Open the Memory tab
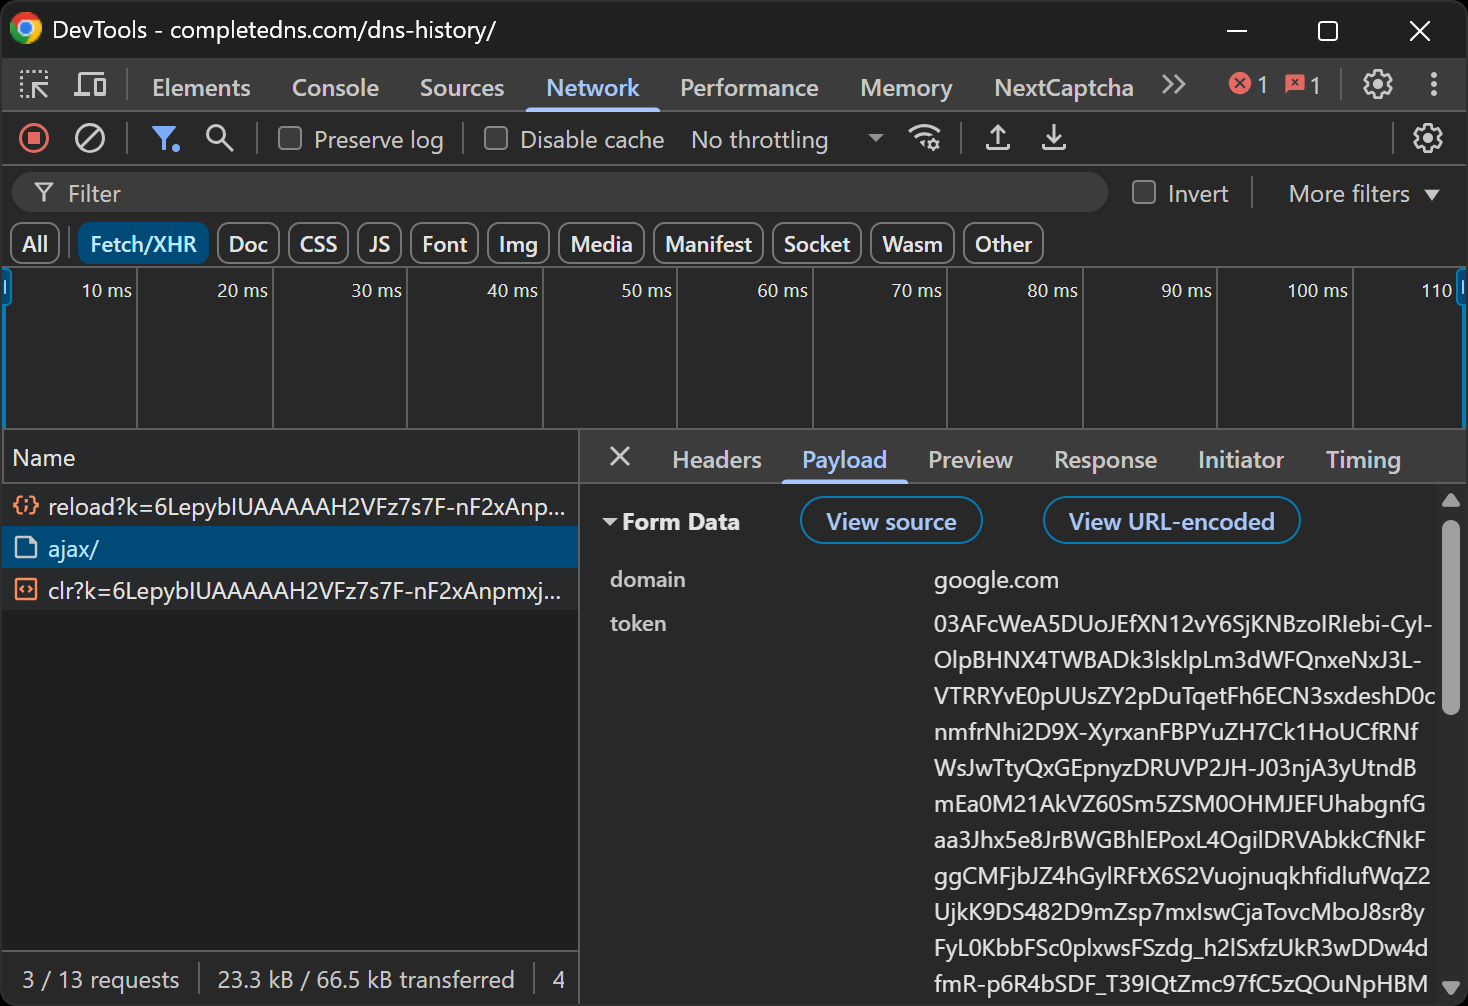1468x1006 pixels. click(x=906, y=88)
